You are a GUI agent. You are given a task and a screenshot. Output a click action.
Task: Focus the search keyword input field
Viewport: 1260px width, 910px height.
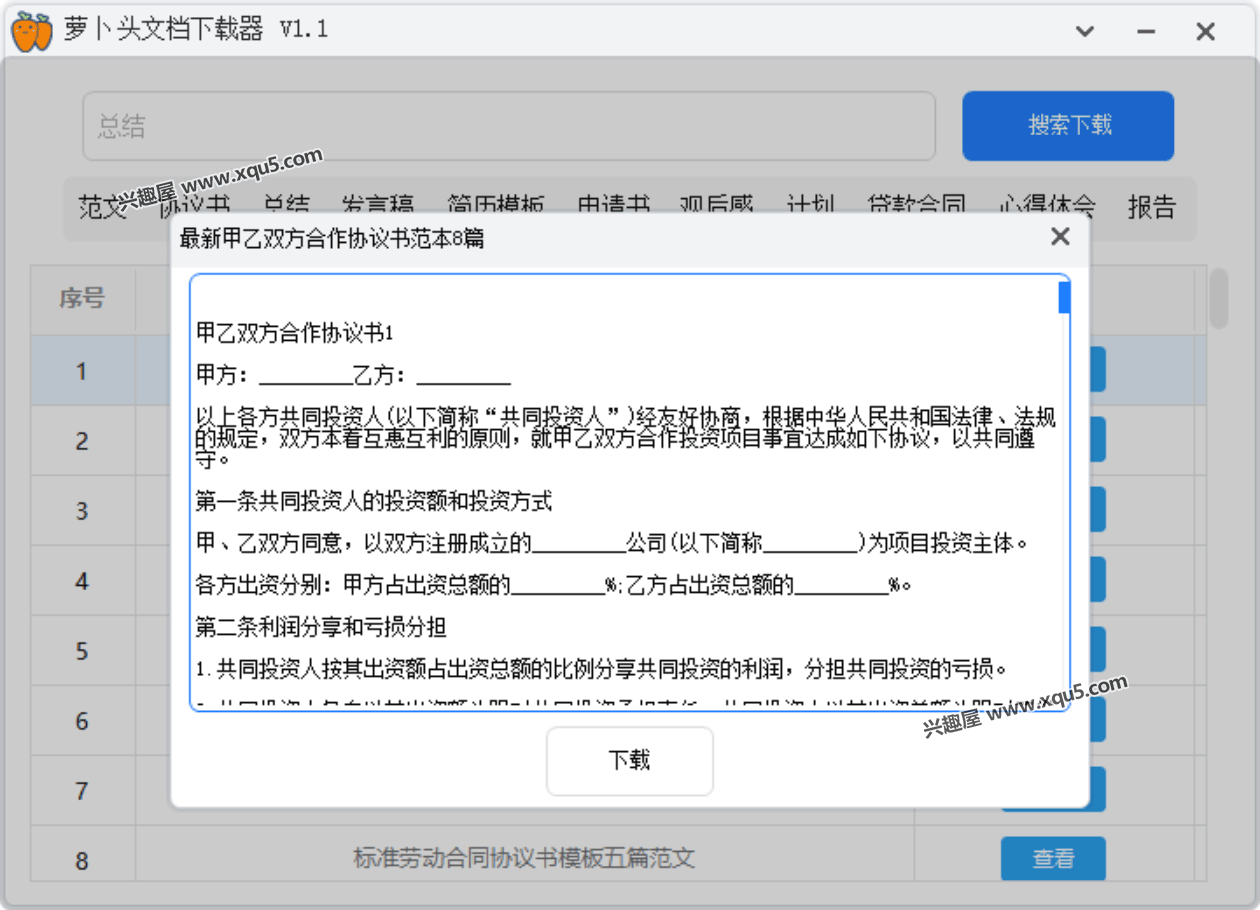click(508, 126)
